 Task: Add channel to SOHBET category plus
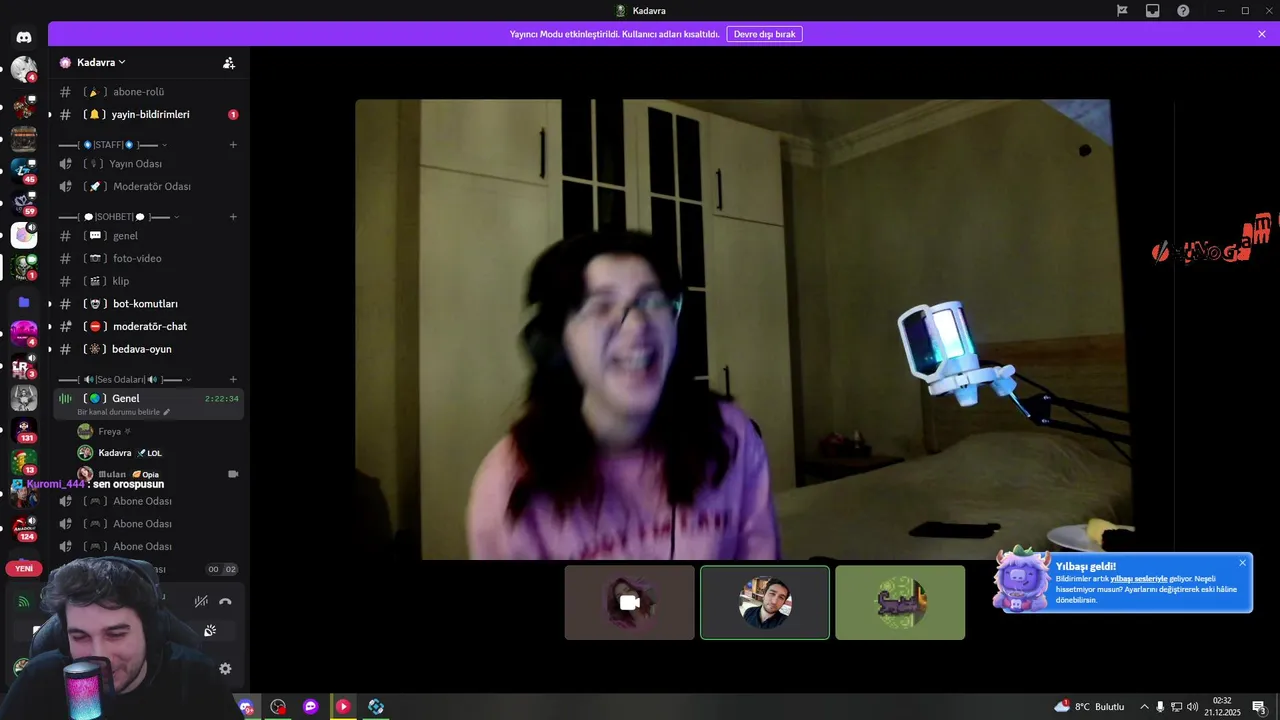[233, 217]
